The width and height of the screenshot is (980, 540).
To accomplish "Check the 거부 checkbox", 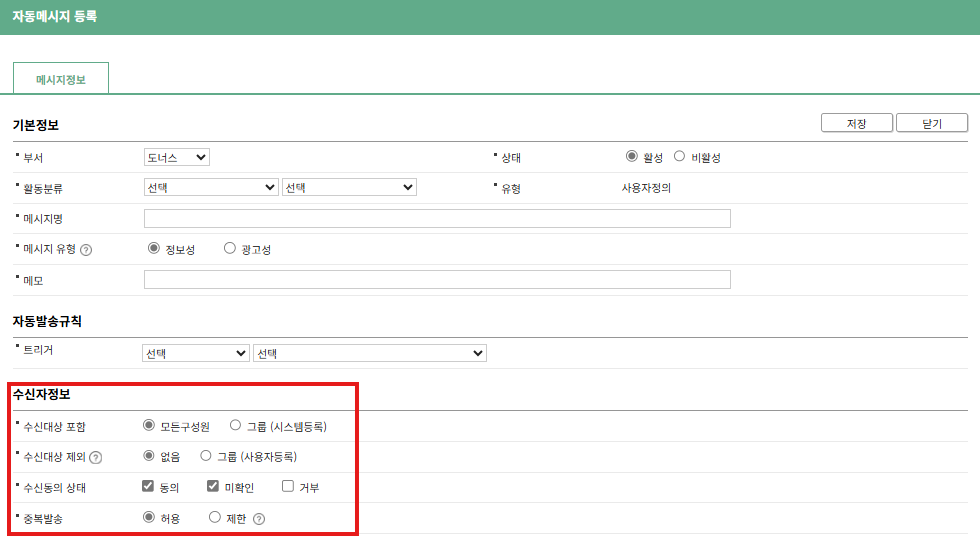I will [288, 486].
